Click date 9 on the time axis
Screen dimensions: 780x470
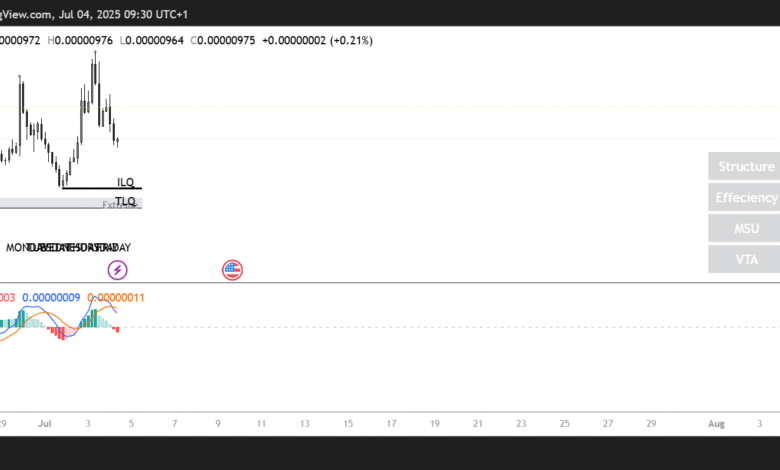[x=218, y=424]
